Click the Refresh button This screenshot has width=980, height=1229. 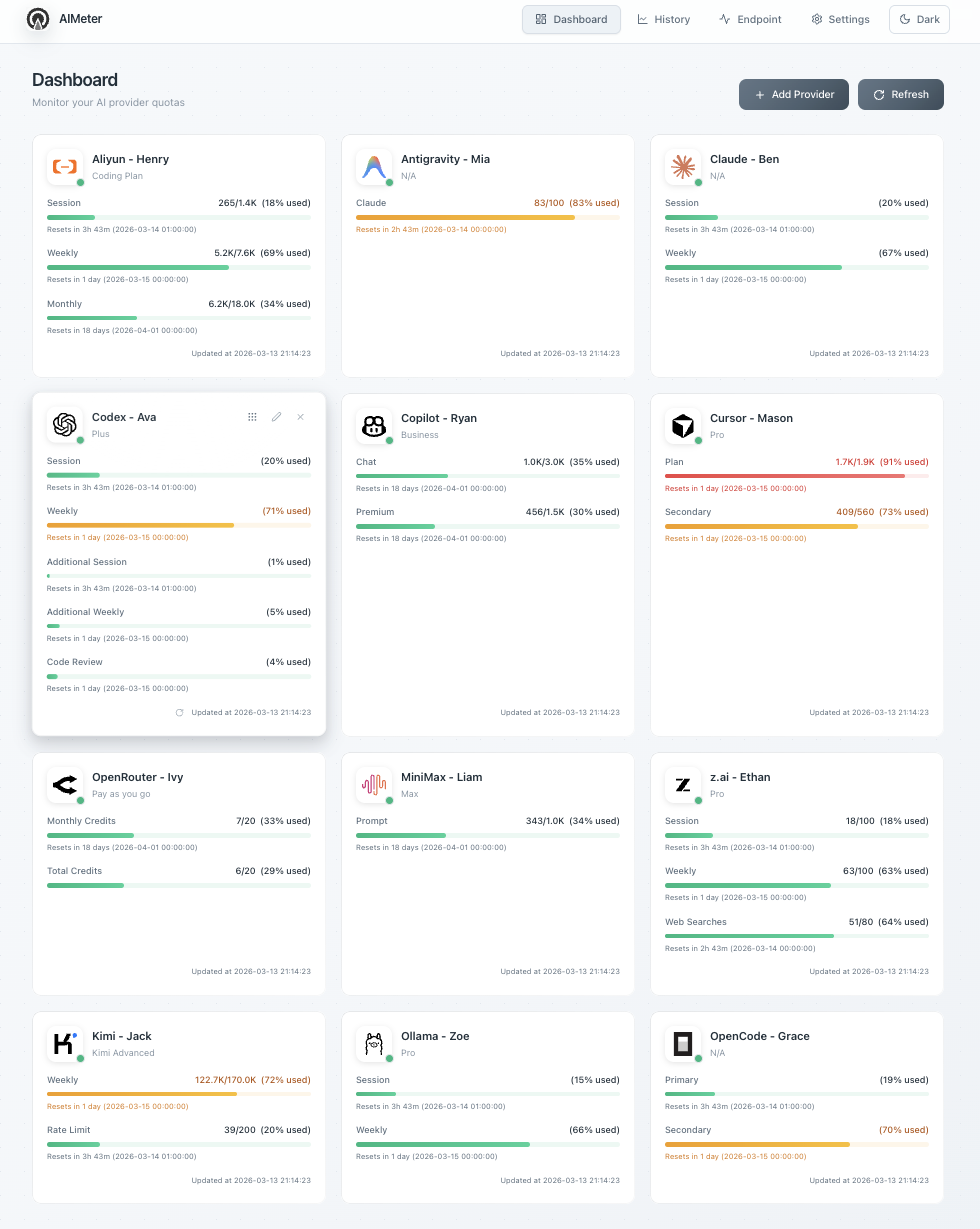tap(900, 94)
